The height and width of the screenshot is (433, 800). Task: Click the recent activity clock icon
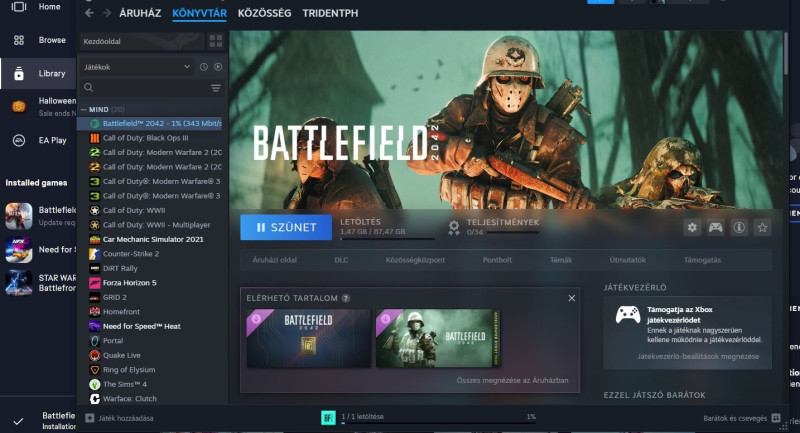(x=204, y=67)
